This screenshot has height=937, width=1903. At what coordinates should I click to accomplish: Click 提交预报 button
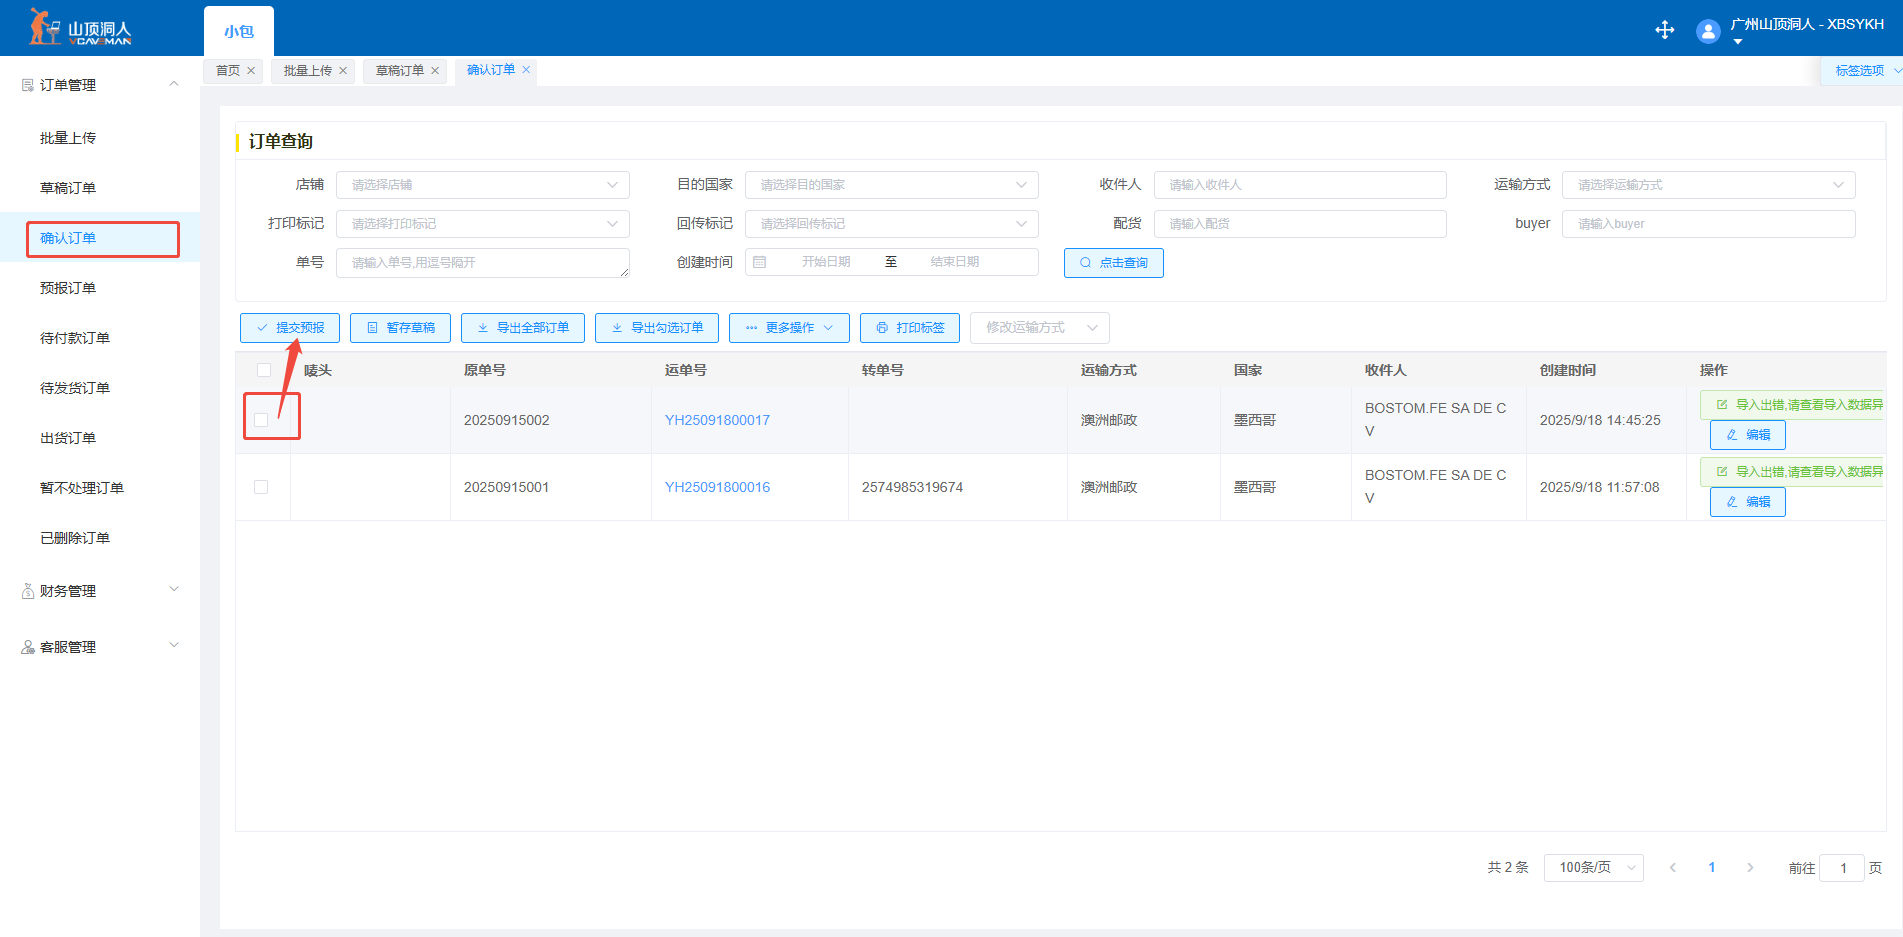pos(289,328)
